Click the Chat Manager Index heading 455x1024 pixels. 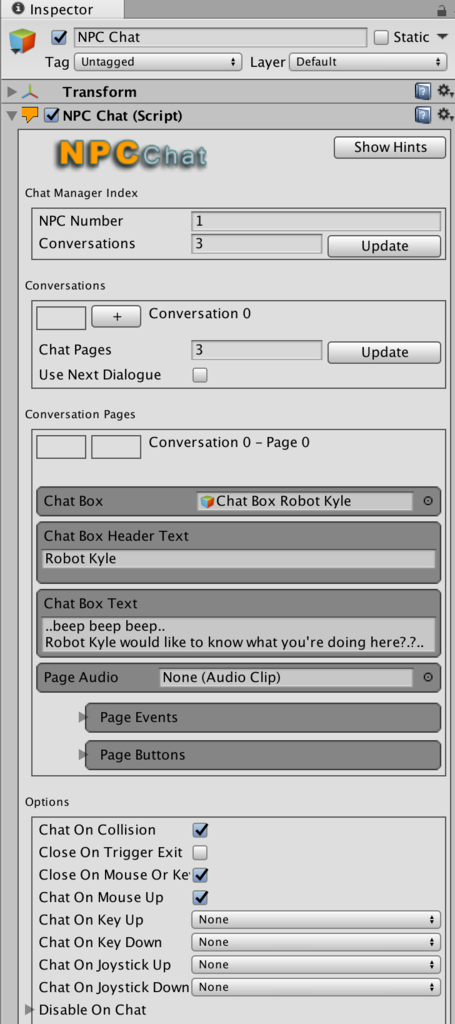pyautogui.click(x=82, y=193)
